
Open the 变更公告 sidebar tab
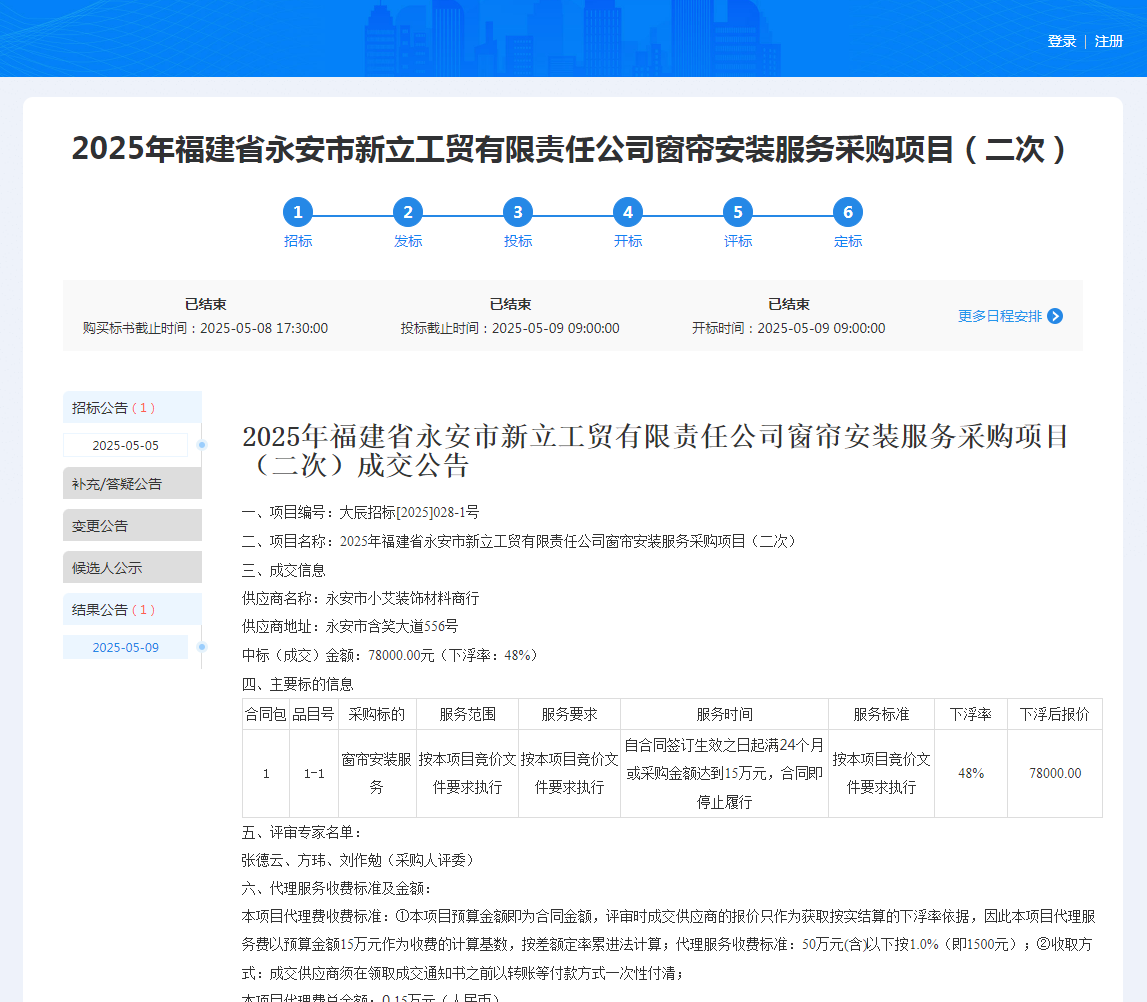pyautogui.click(x=132, y=525)
